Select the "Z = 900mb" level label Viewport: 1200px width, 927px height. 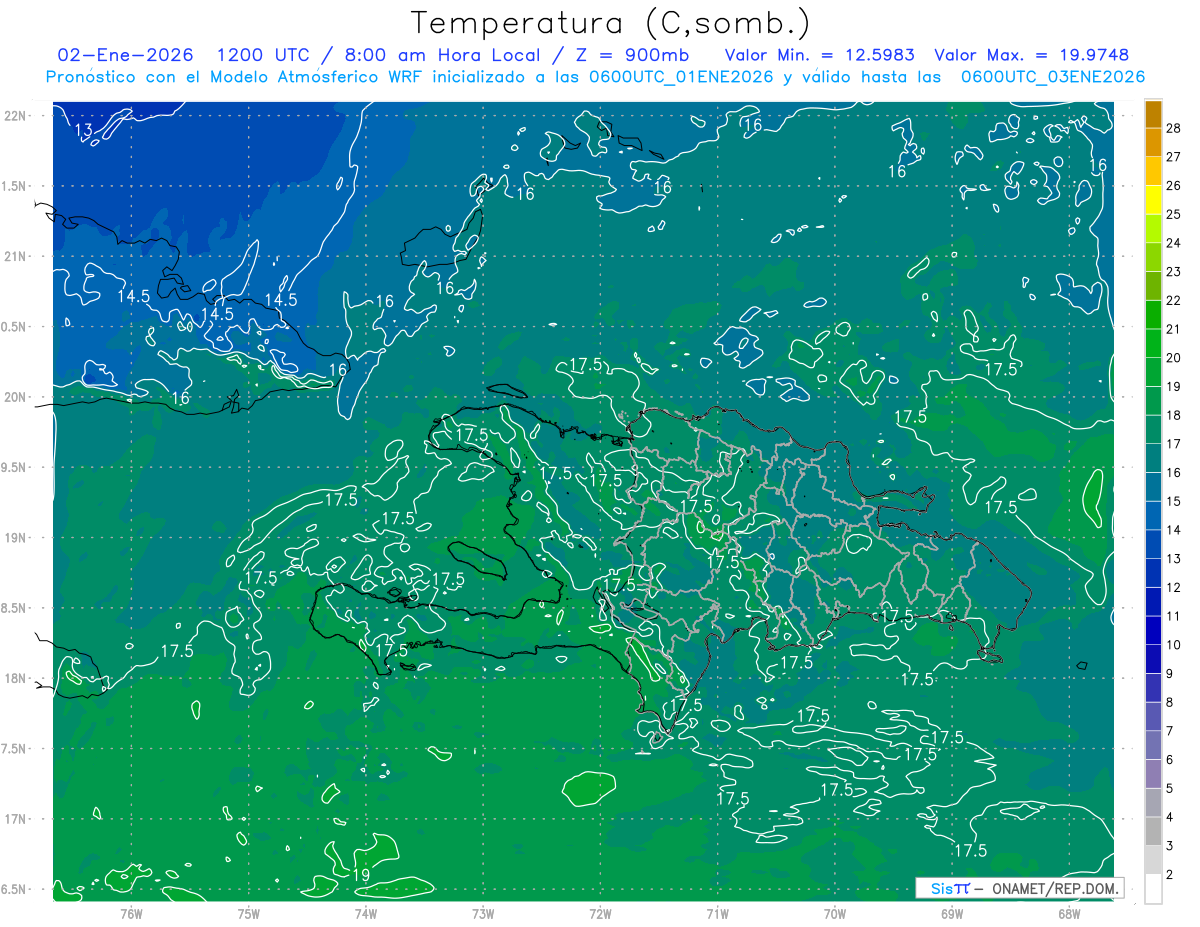click(x=632, y=55)
